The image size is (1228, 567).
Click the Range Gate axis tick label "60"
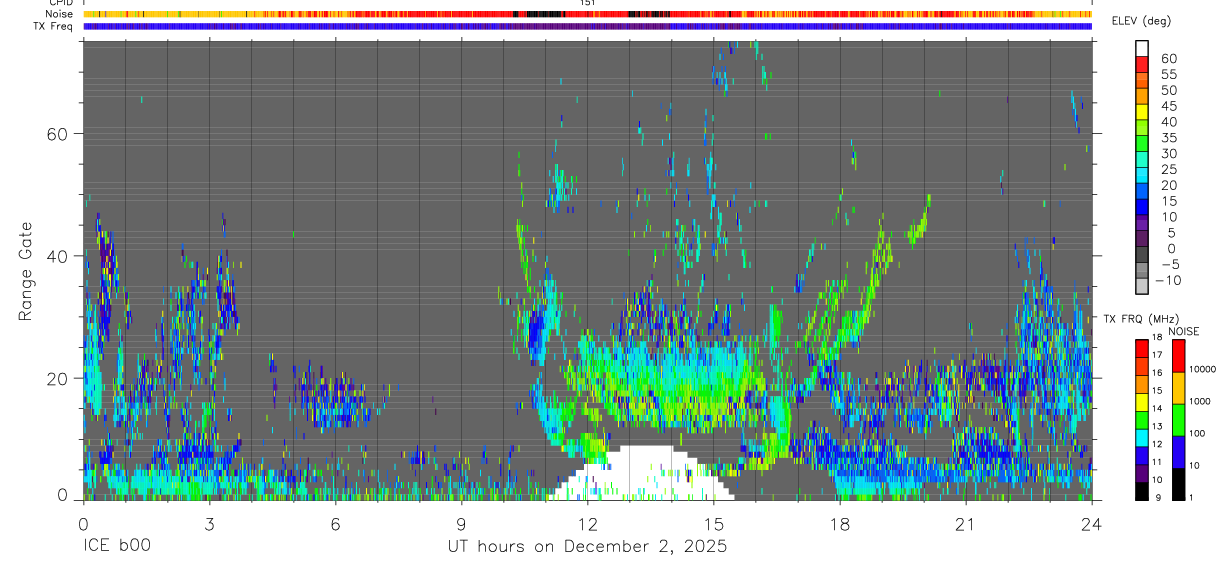tap(57, 134)
